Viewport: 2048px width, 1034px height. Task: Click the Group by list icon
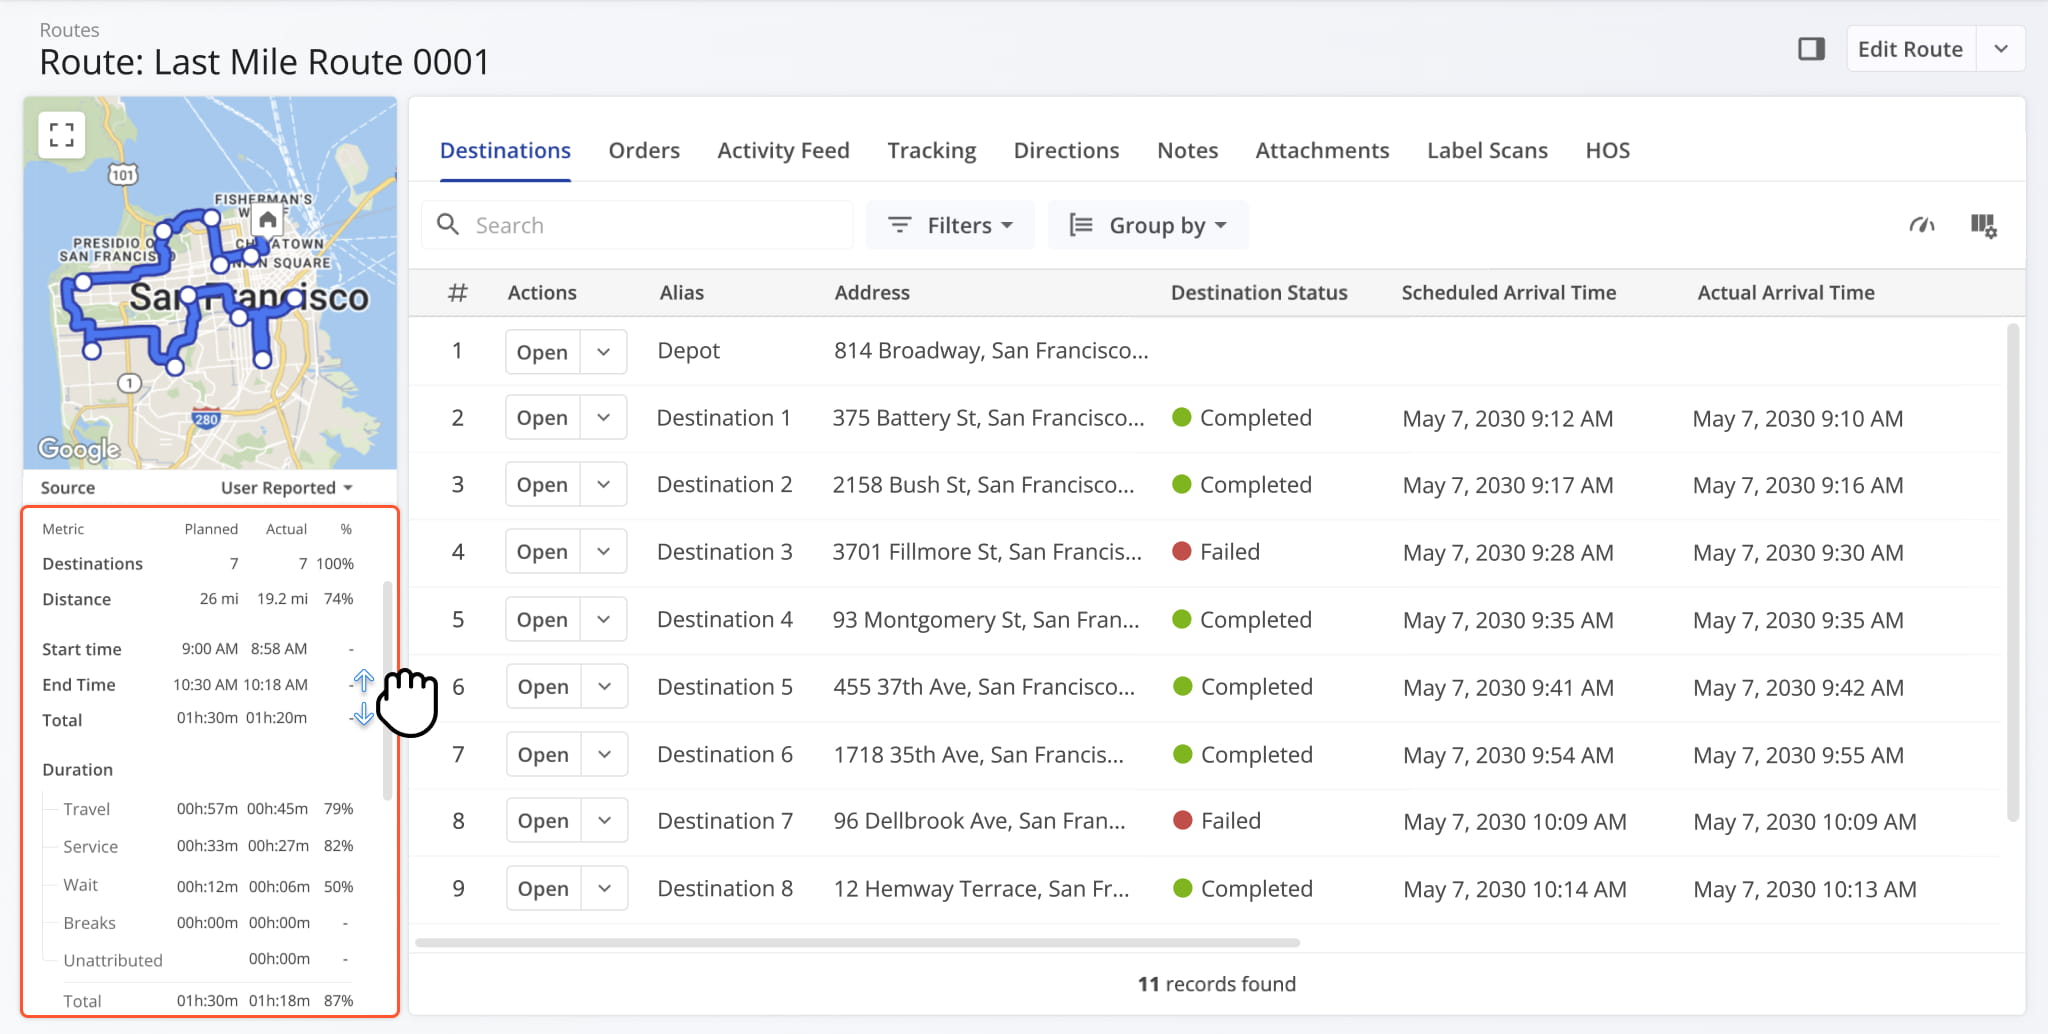coord(1080,225)
